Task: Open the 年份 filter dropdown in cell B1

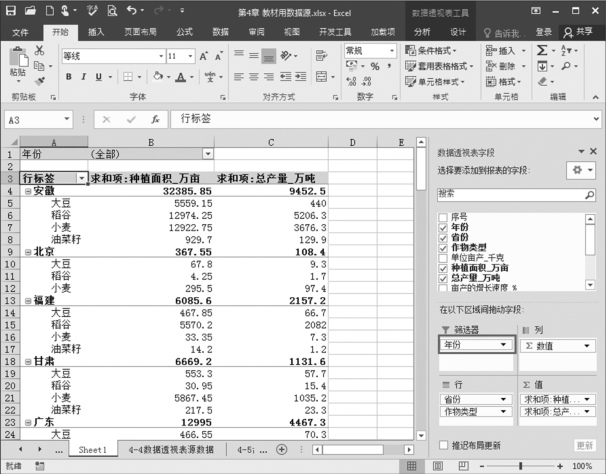Action: click(208, 154)
